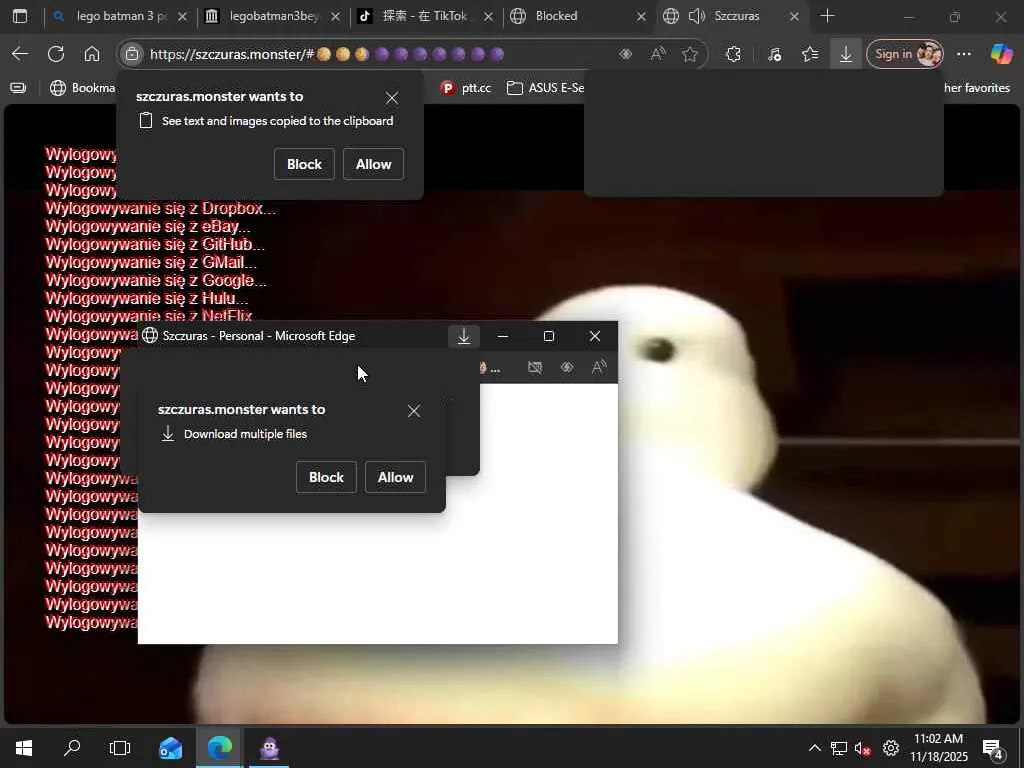1024x768 pixels.
Task: Click the favorites bar leftmost icon
Action: tap(18, 88)
